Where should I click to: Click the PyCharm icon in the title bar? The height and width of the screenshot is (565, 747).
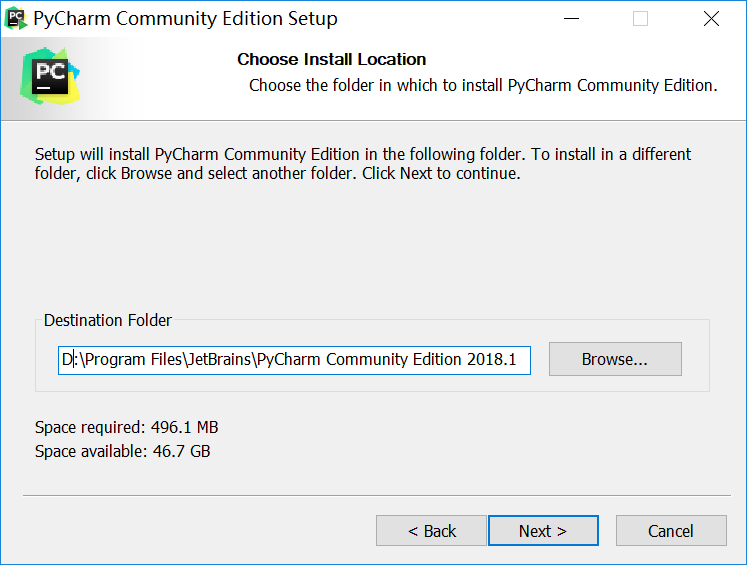click(16, 18)
